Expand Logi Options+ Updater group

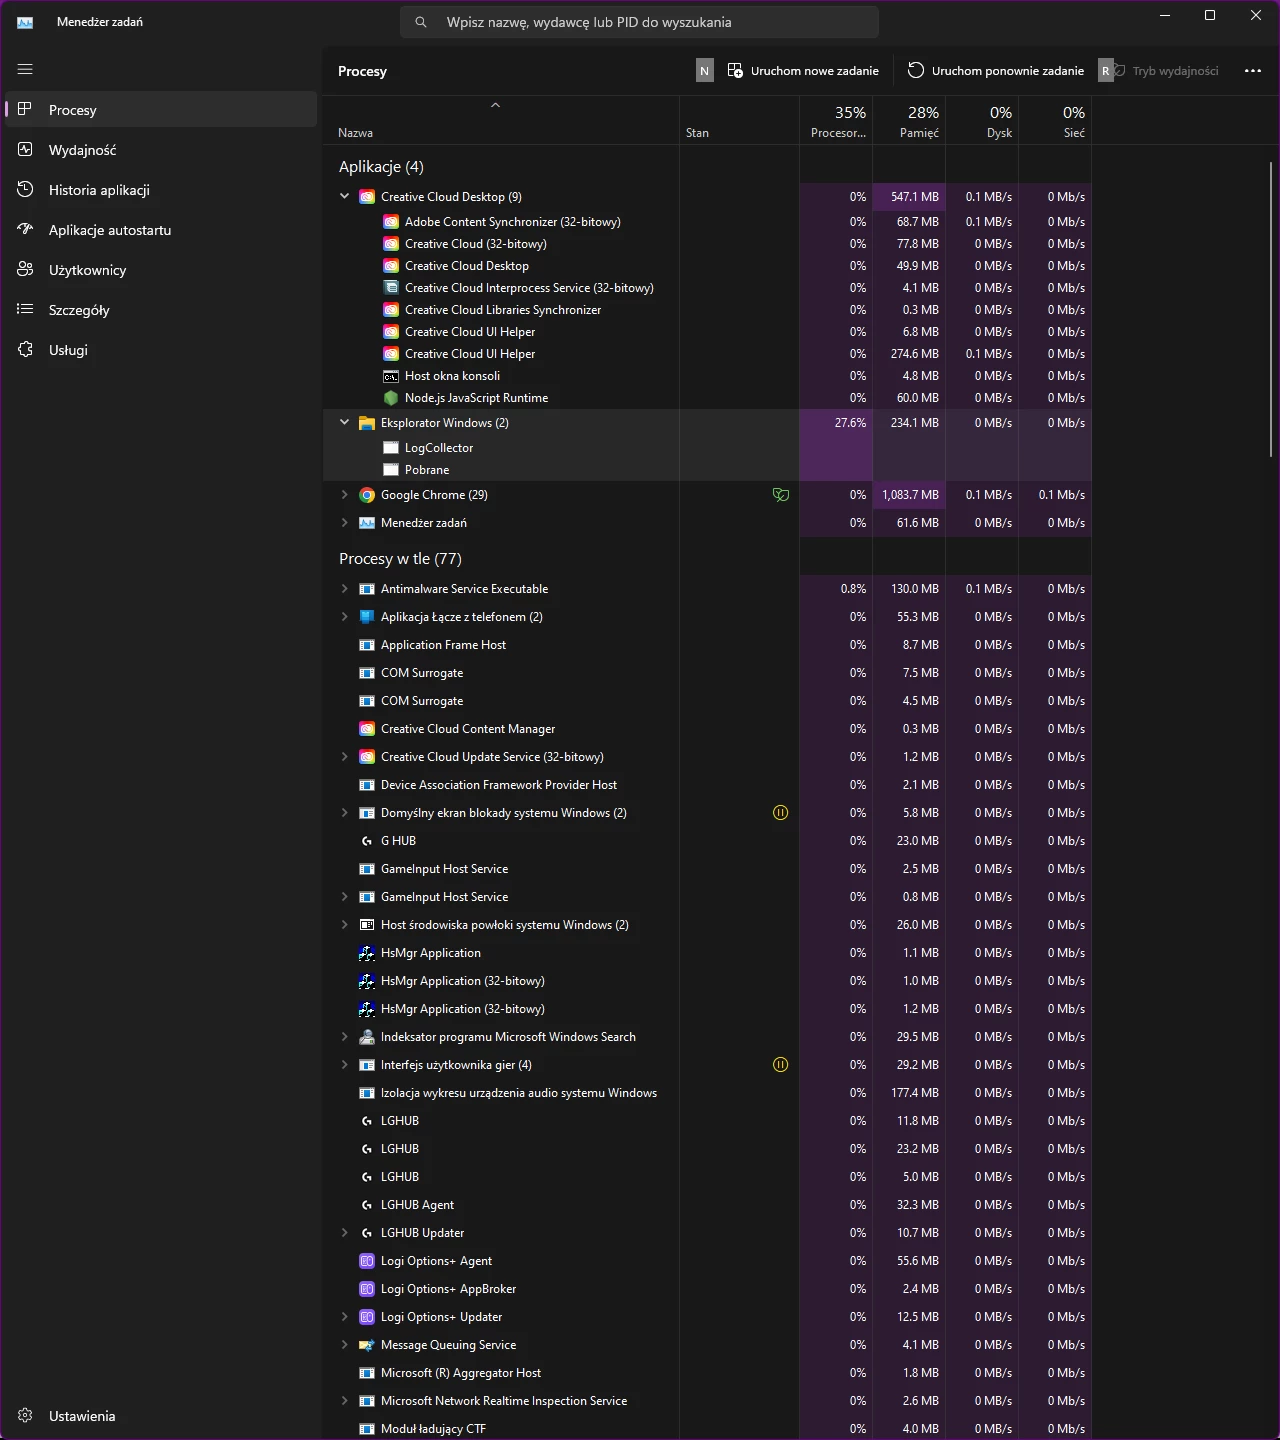tap(345, 1317)
